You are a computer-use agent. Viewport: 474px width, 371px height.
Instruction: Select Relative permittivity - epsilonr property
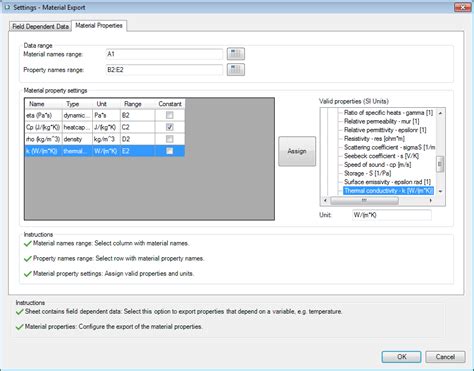[385, 130]
